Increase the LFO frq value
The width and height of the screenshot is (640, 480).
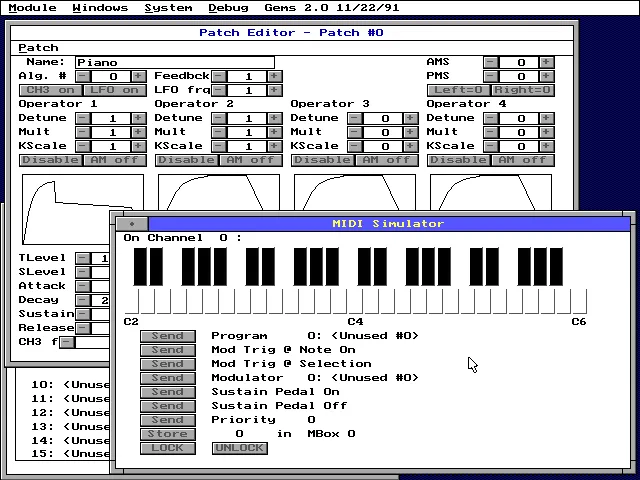coord(274,90)
